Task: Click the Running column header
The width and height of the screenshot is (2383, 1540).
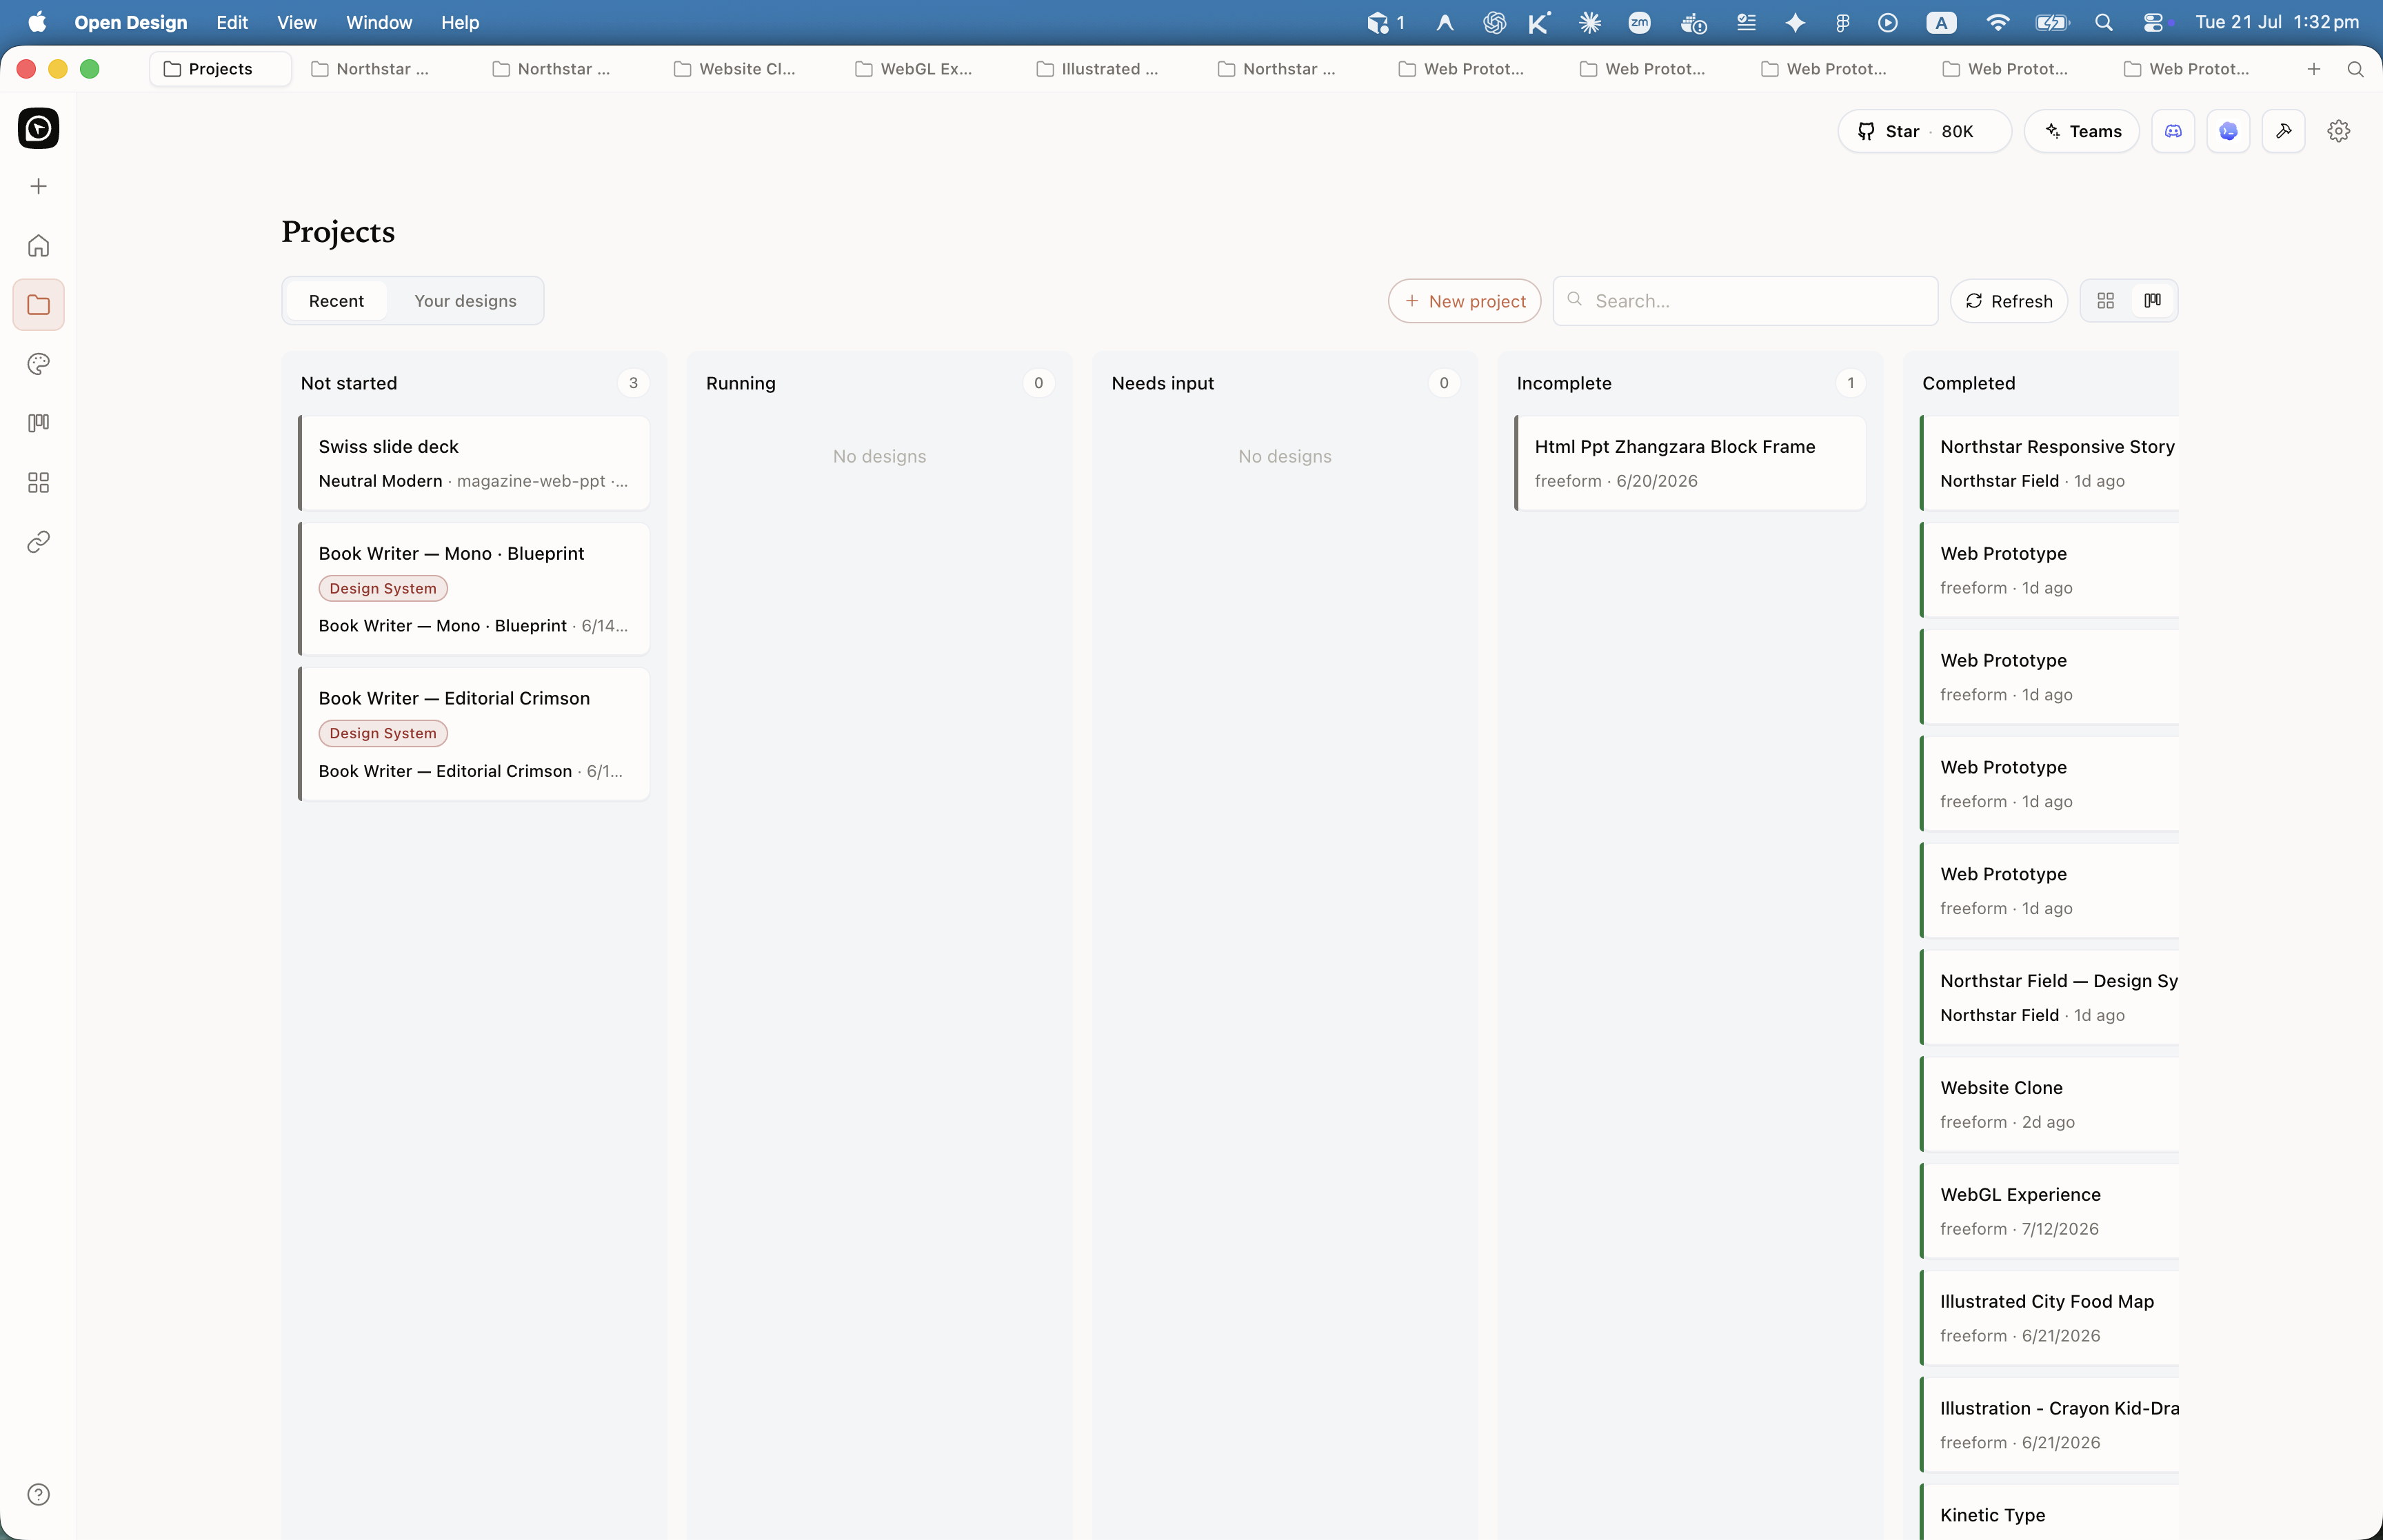Action: pyautogui.click(x=740, y=383)
